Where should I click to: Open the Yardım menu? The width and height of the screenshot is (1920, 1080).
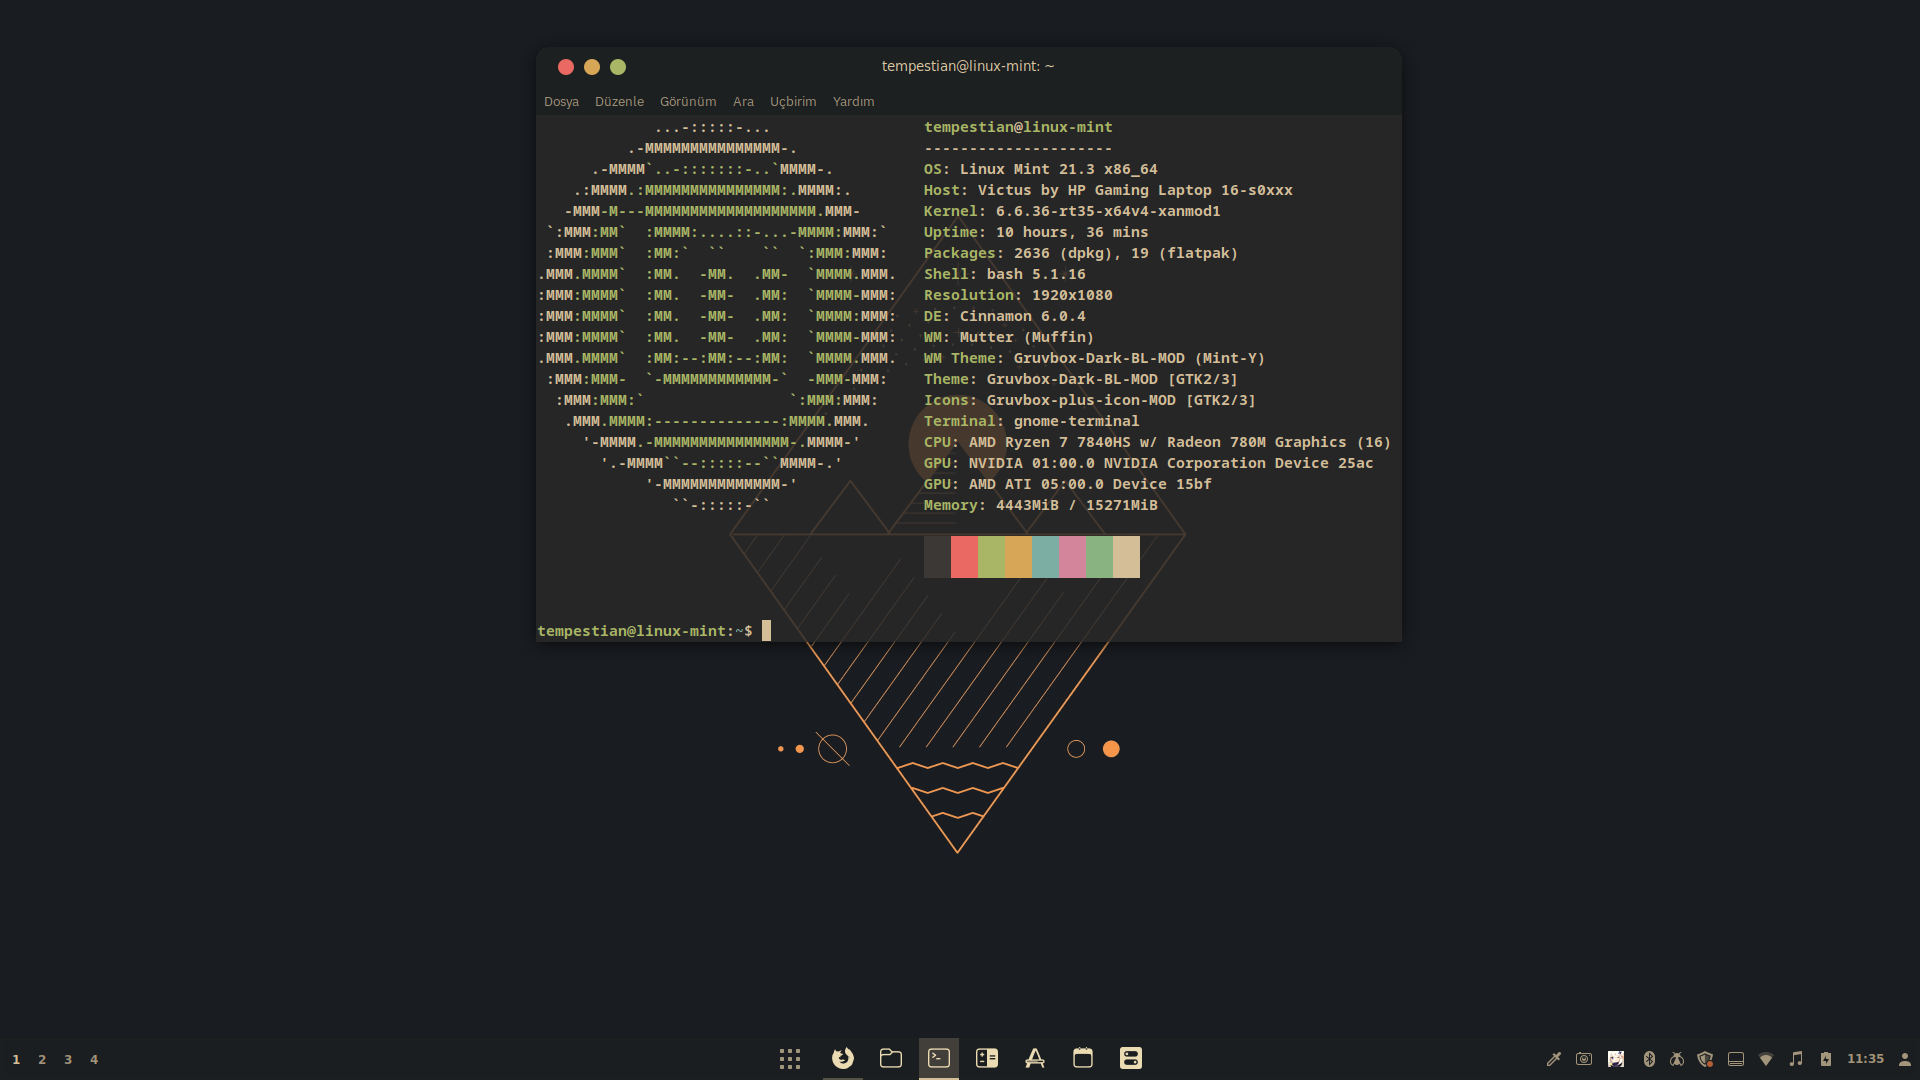click(x=853, y=102)
